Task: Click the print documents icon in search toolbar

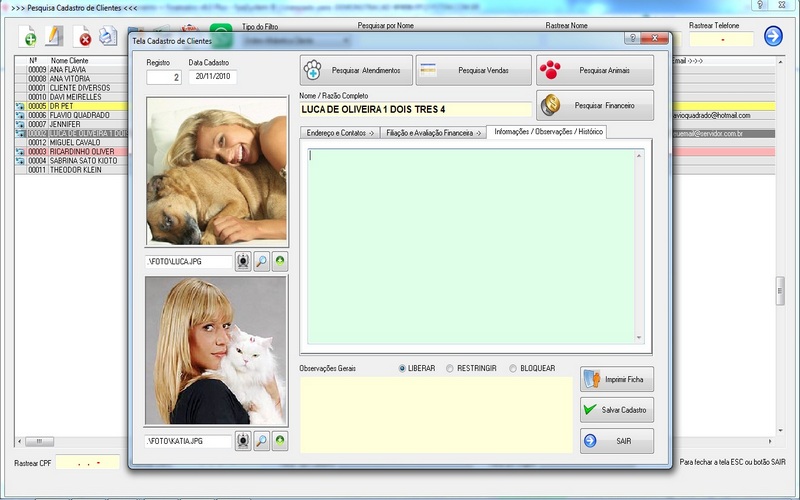Action: point(108,36)
